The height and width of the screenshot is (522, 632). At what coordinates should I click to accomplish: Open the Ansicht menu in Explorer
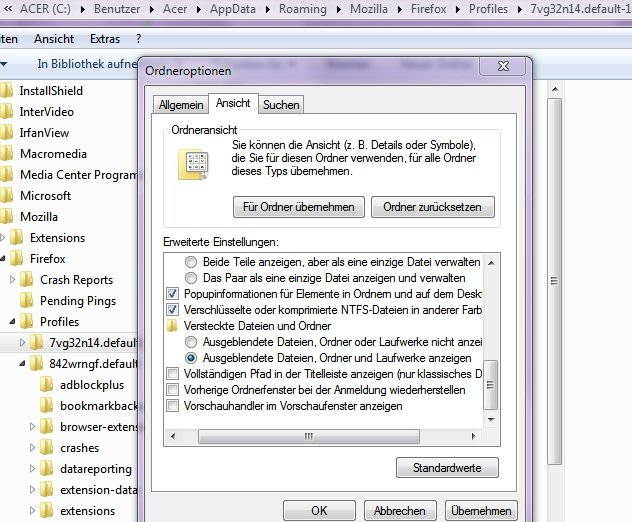[54, 39]
